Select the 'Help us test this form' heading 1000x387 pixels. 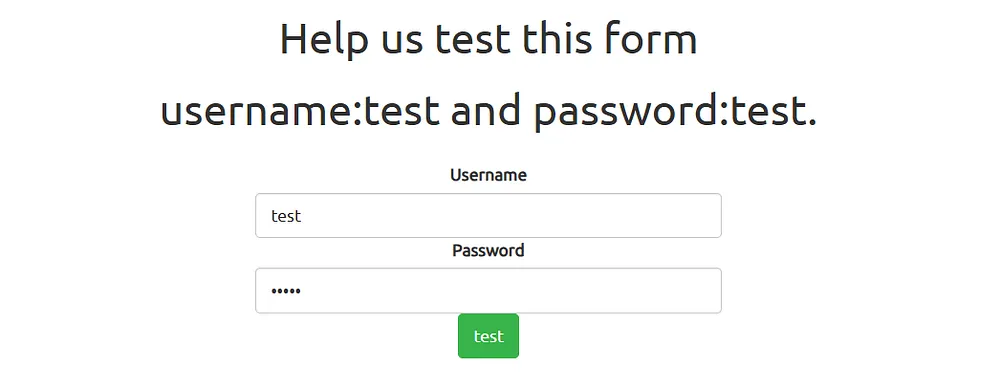(x=488, y=38)
